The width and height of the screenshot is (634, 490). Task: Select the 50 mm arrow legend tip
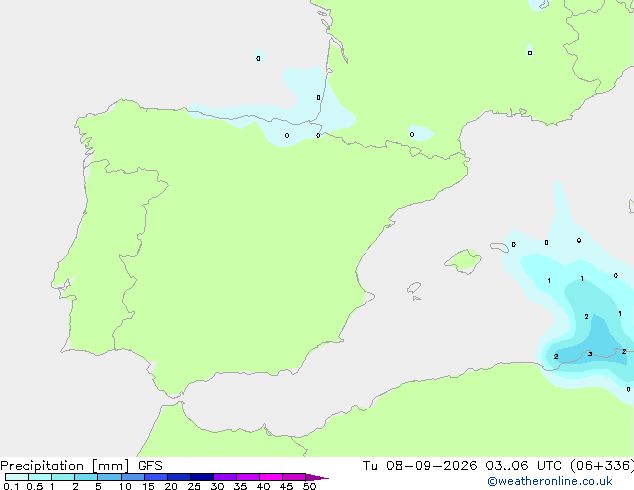click(317, 477)
